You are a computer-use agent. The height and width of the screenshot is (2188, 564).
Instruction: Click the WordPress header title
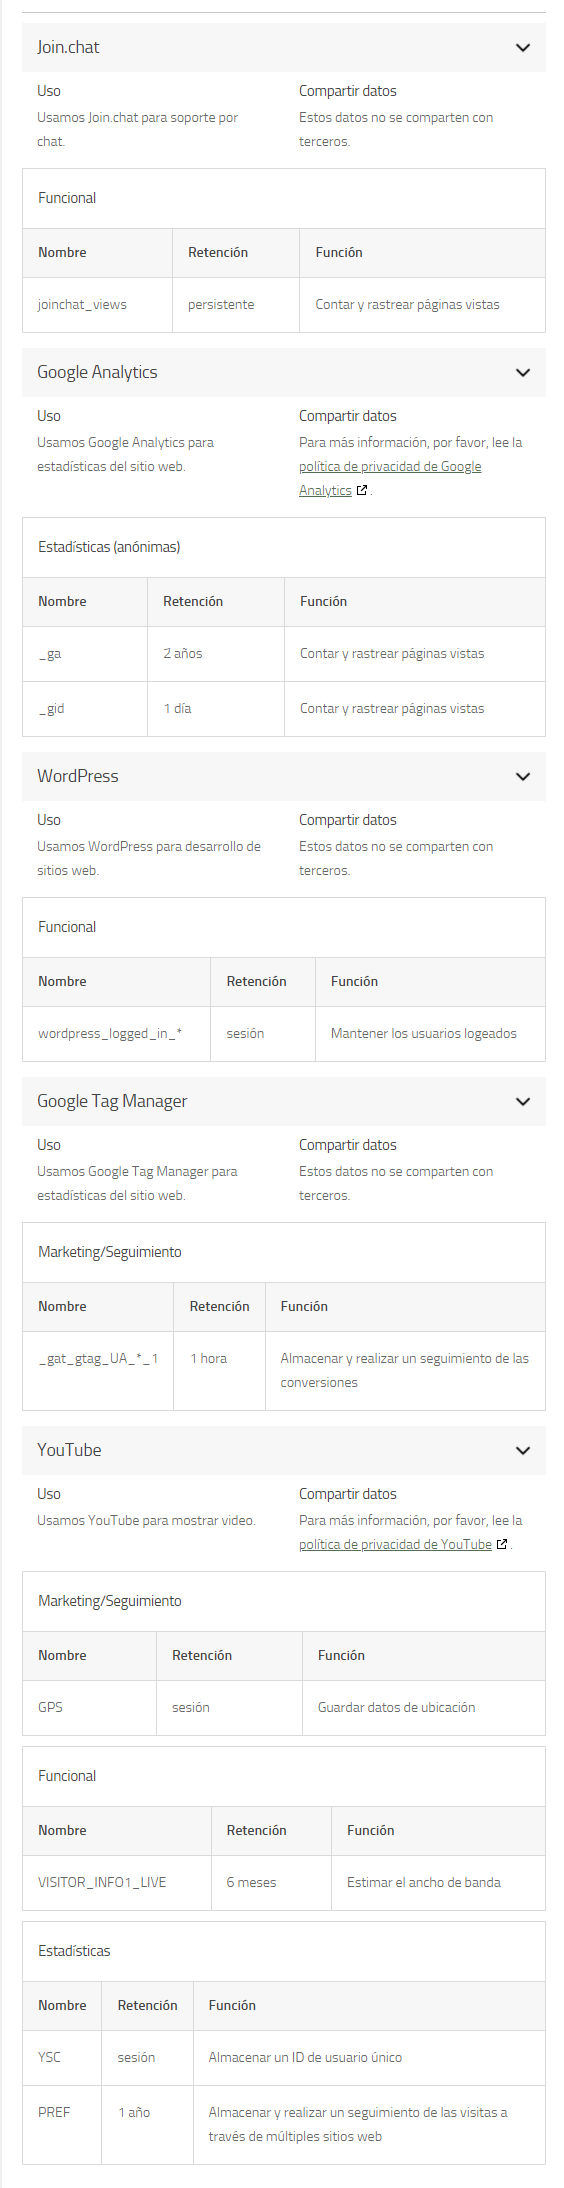point(78,777)
